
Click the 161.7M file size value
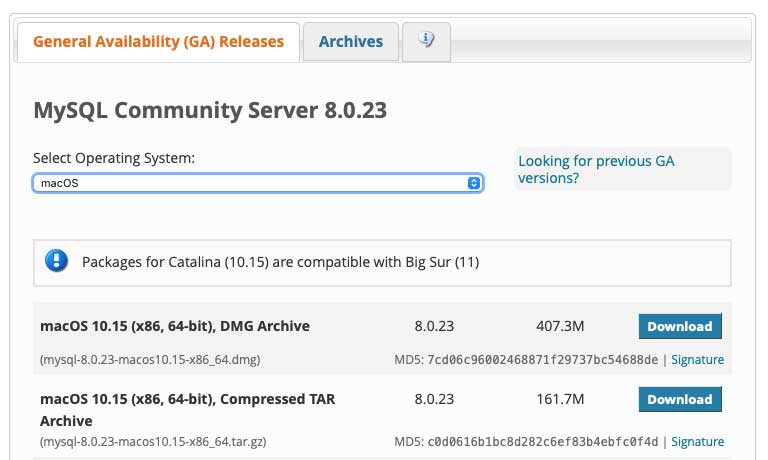(560, 399)
